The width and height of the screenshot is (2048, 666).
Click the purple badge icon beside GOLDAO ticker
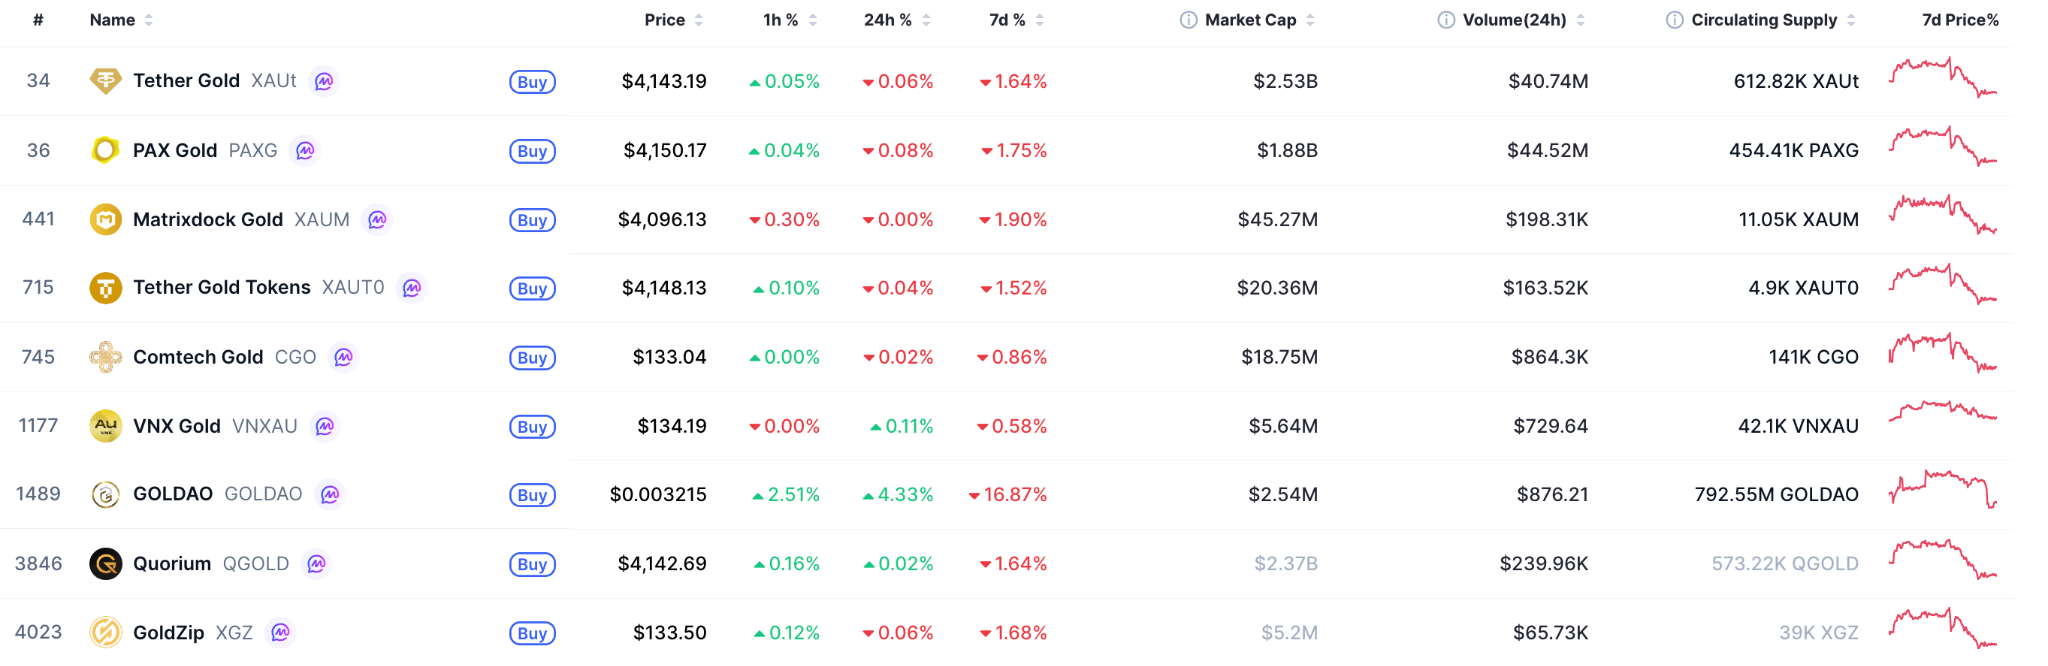330,494
